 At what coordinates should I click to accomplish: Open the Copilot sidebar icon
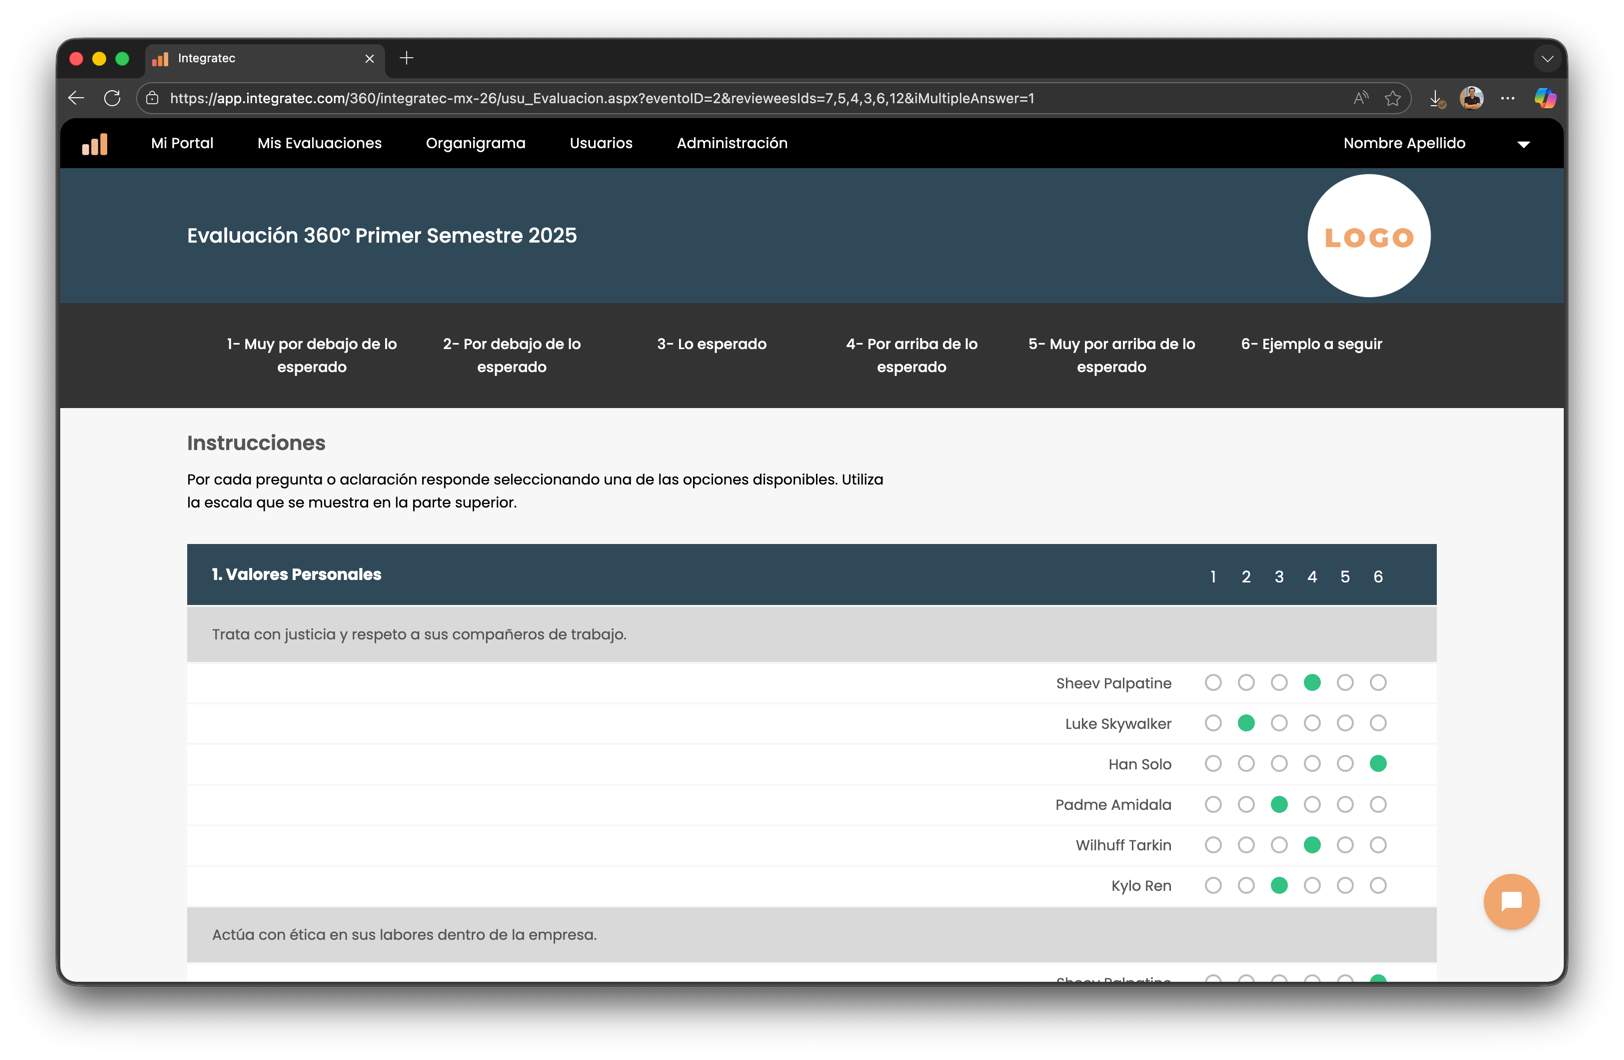tap(1545, 98)
